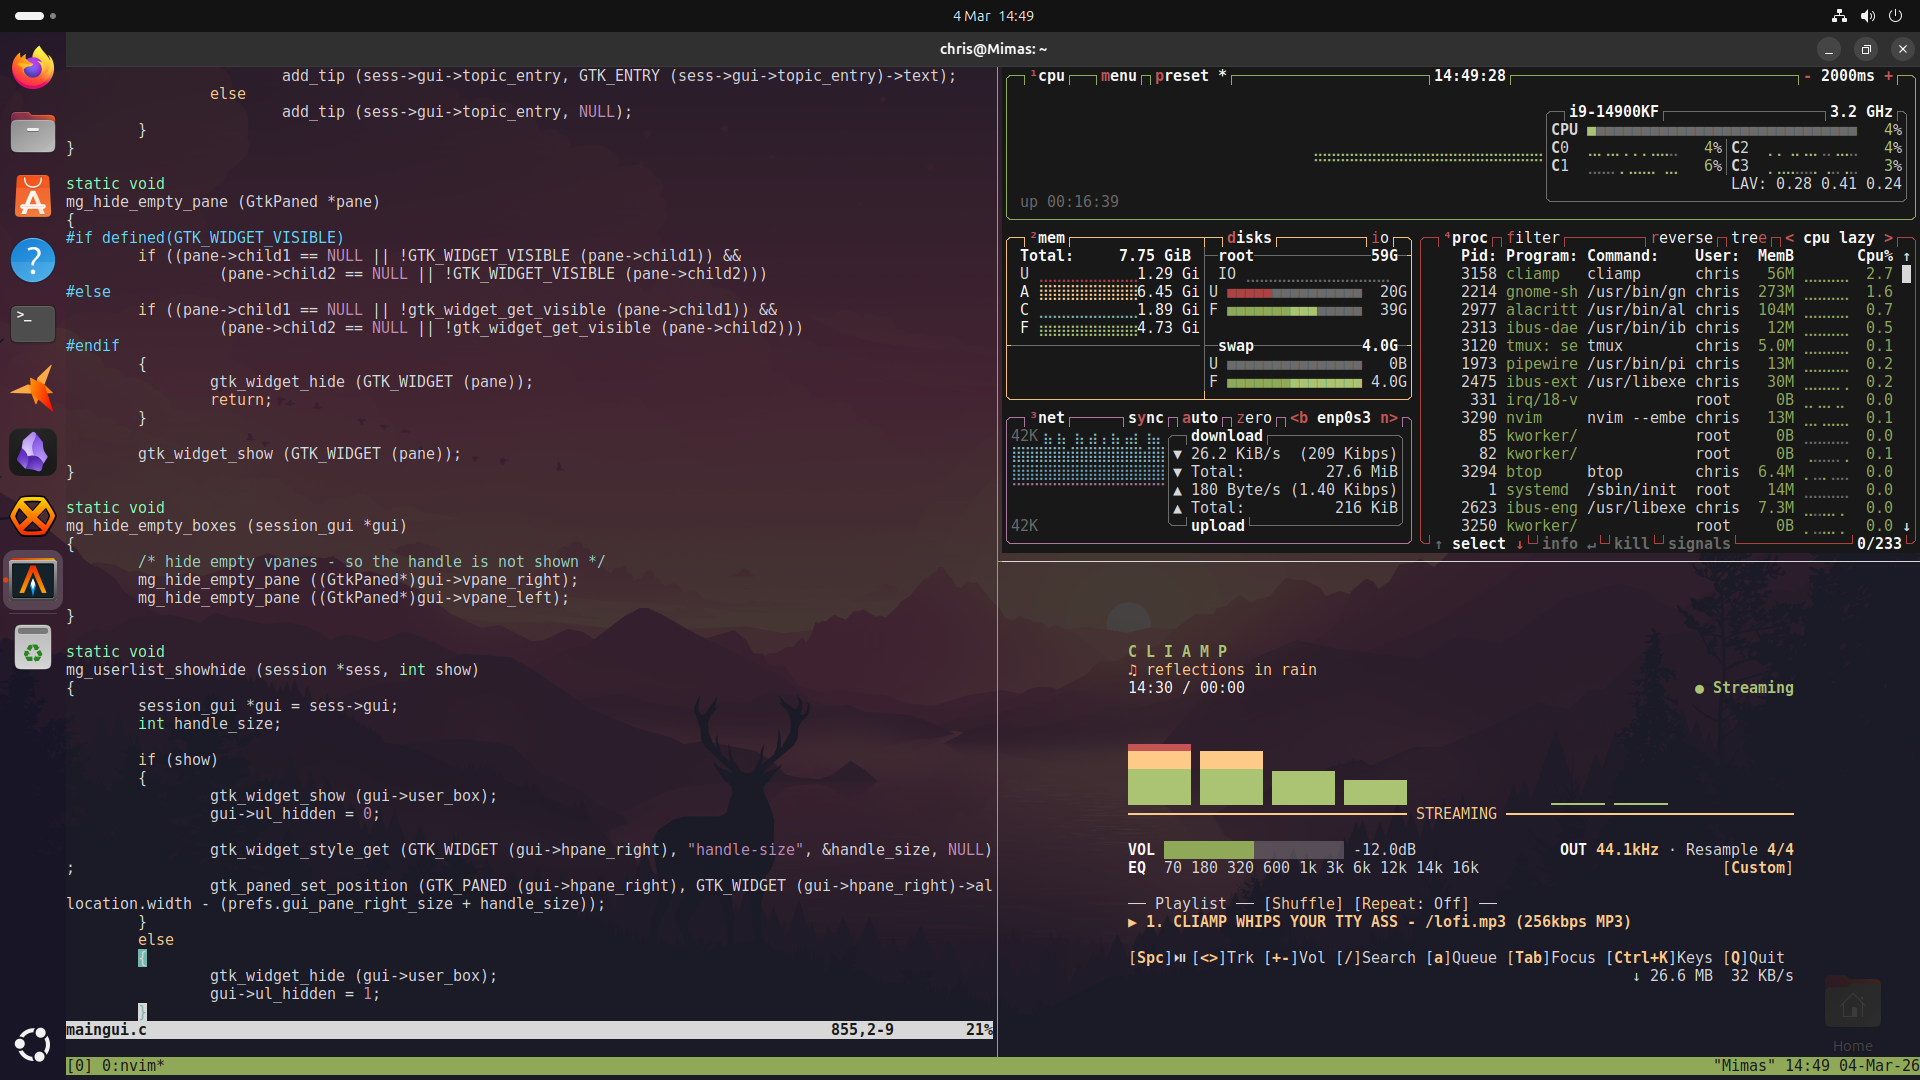Launch Obsidian from the dock

pos(33,452)
